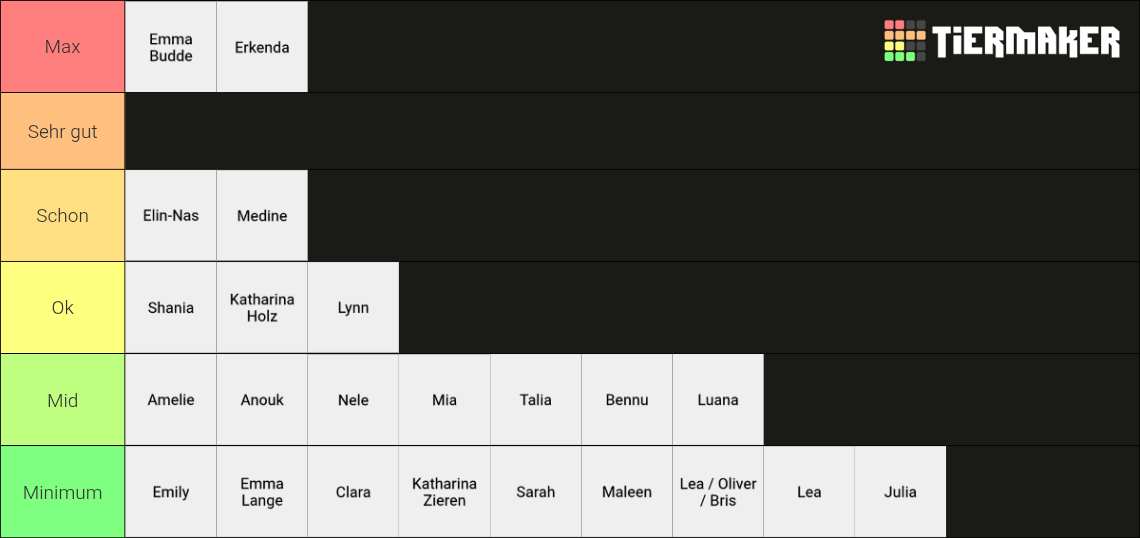
Task: Click the Lynn tile in Ok row
Action: click(353, 308)
